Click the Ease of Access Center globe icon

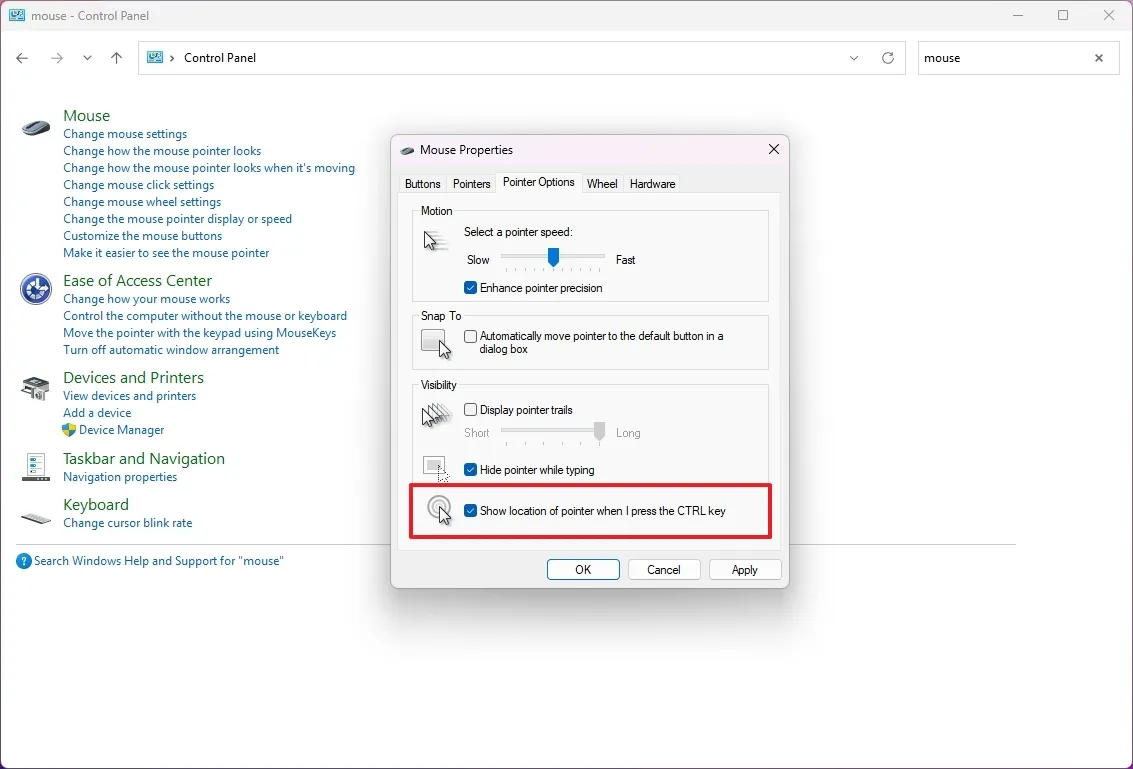[x=36, y=289]
